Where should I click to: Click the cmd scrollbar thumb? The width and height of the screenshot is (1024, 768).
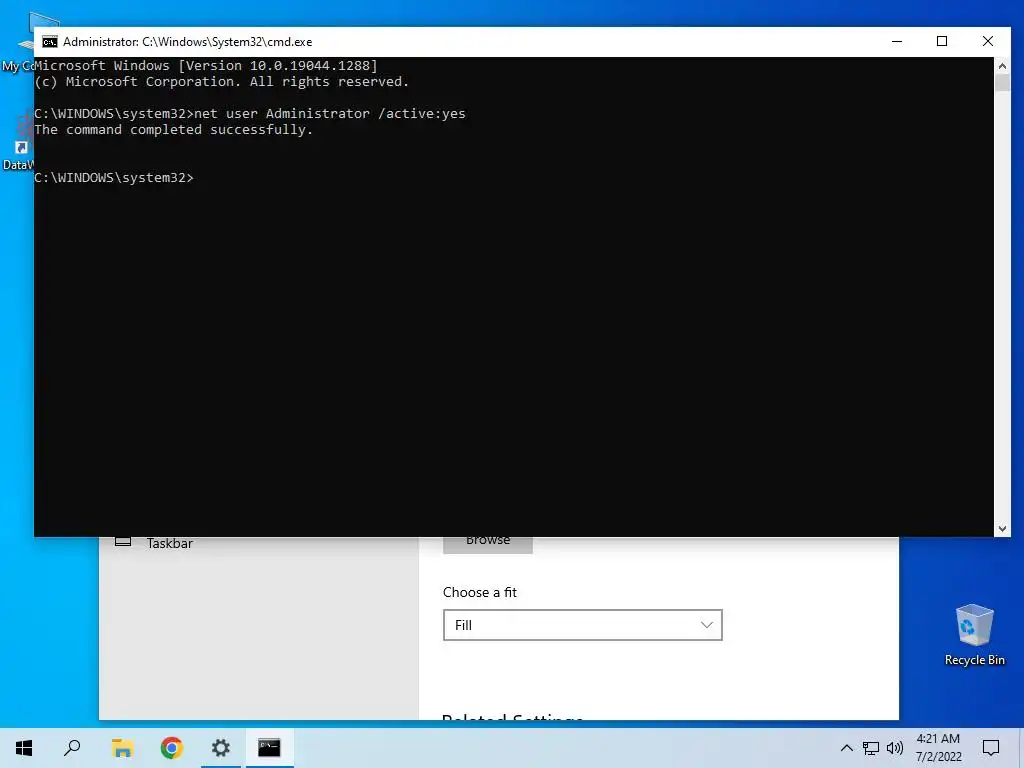pyautogui.click(x=1002, y=83)
